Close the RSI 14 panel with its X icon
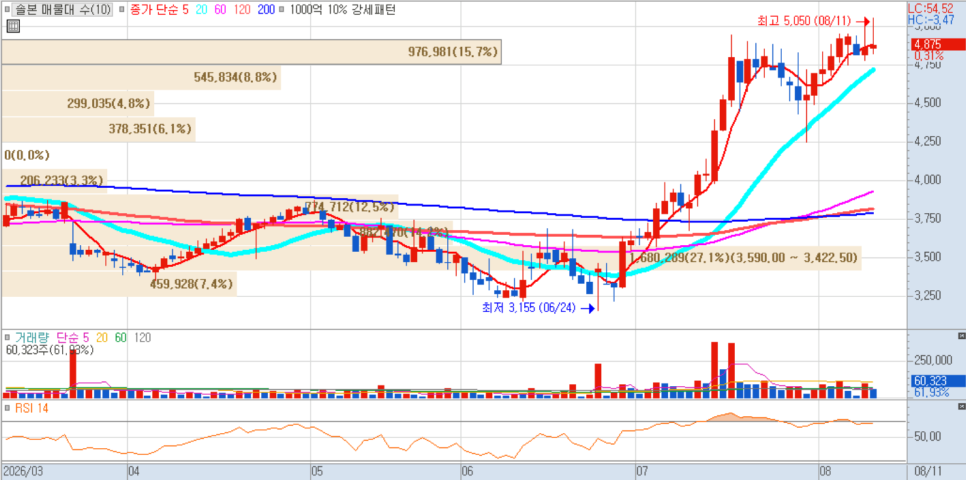Screen dimensions: 966x480 tap(962, 407)
